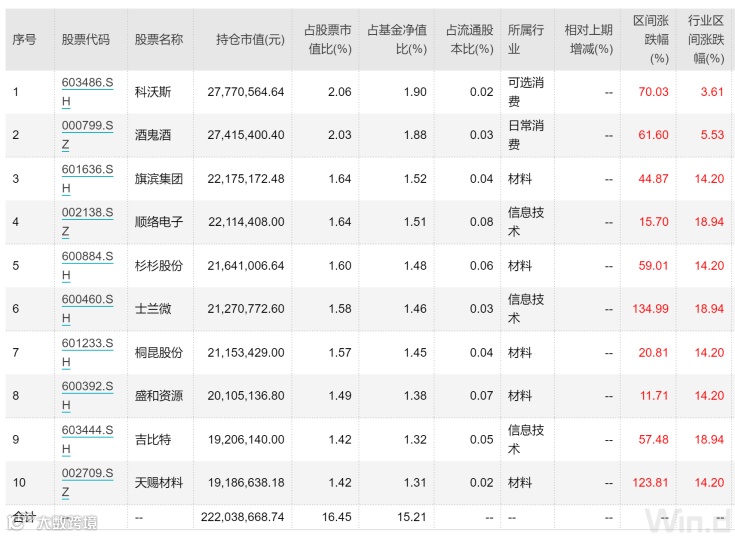
Task: Click range gain value 15.70
Action: coord(653,222)
